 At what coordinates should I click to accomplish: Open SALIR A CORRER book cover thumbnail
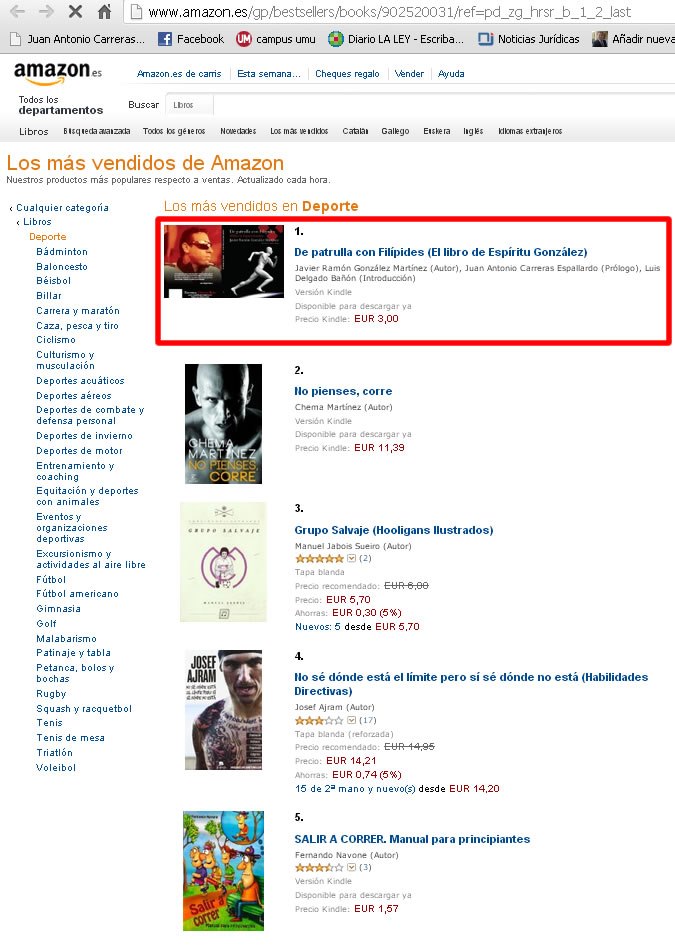click(x=224, y=871)
